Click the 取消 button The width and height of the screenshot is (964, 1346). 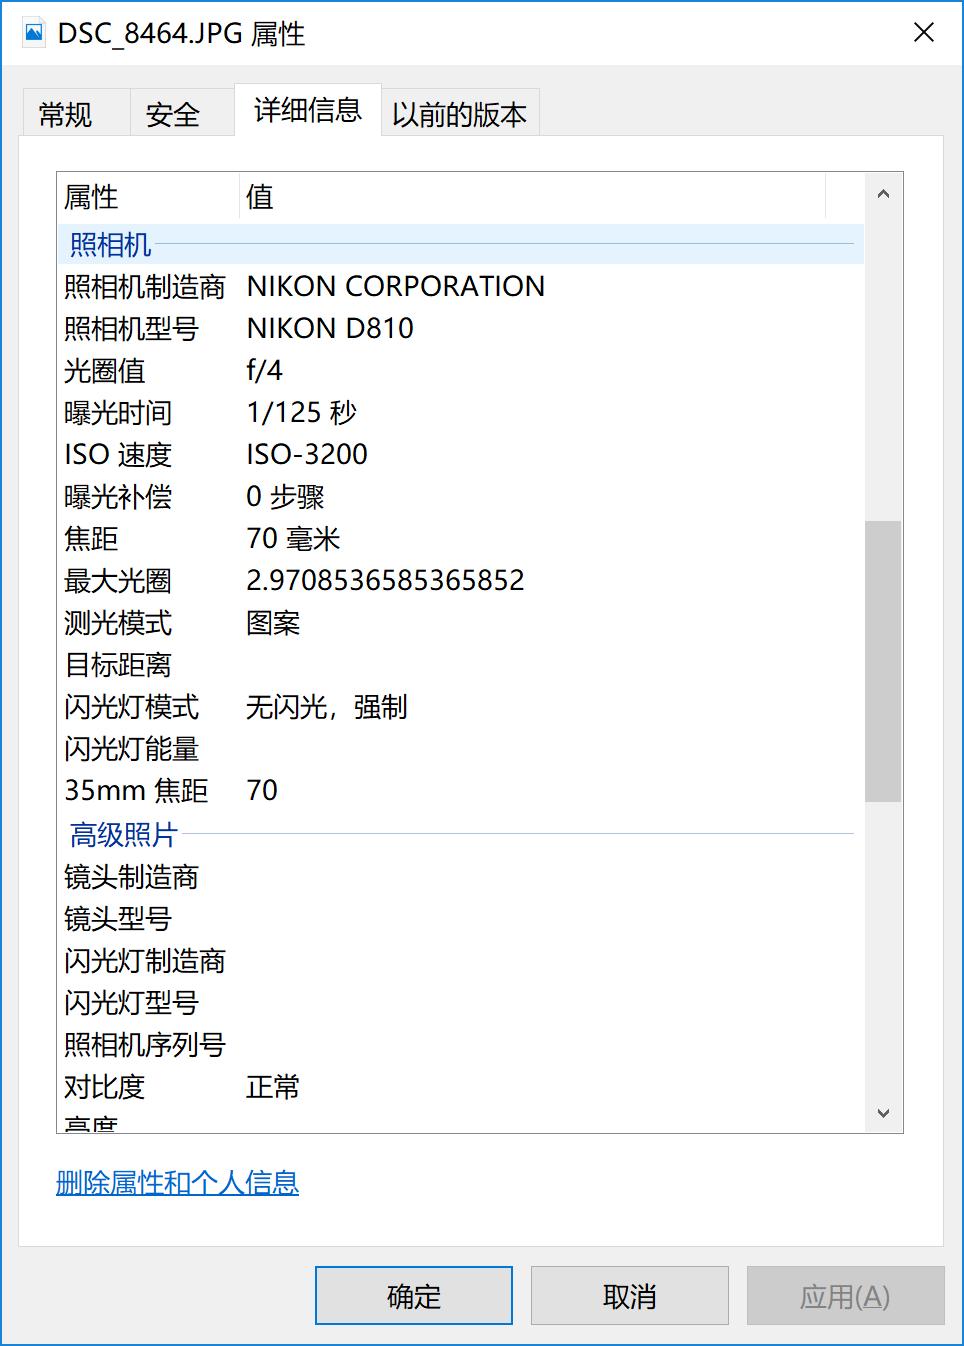[x=629, y=1295]
